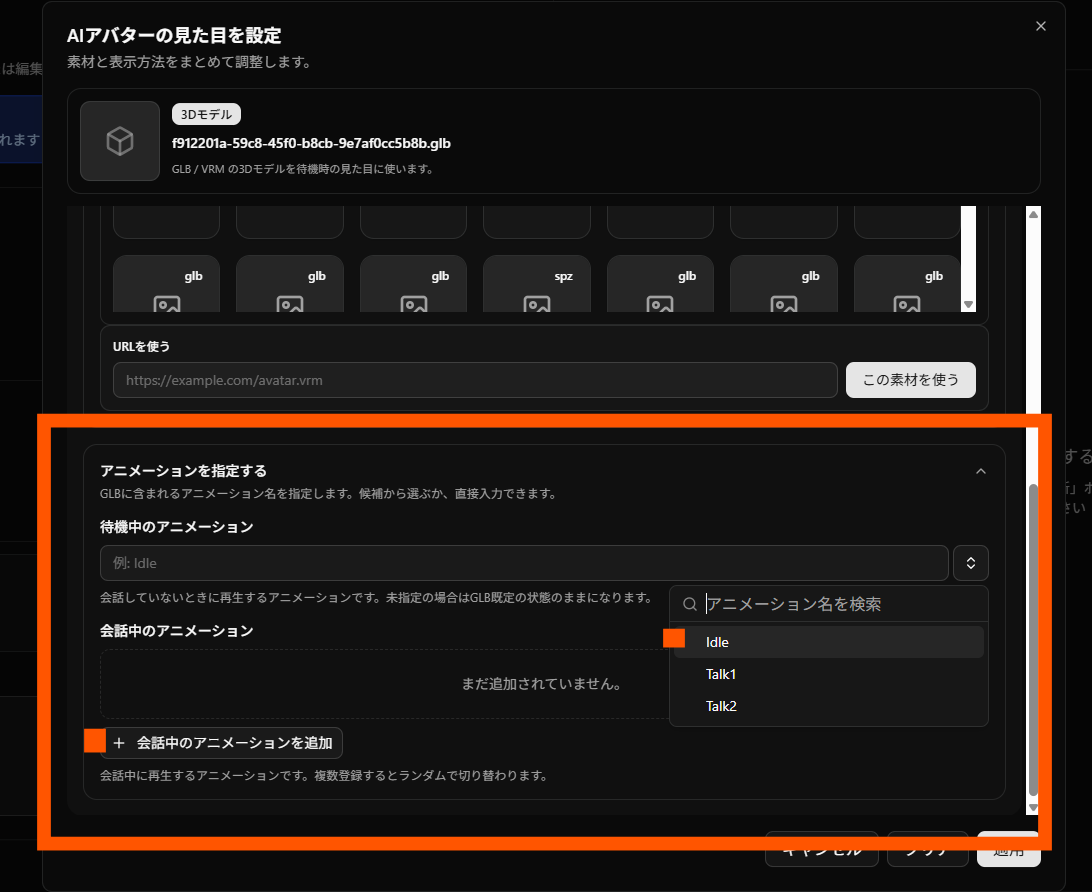Select the spz asset thumbnail
Screen dimensions: 1092x892
pyautogui.click(x=537, y=284)
